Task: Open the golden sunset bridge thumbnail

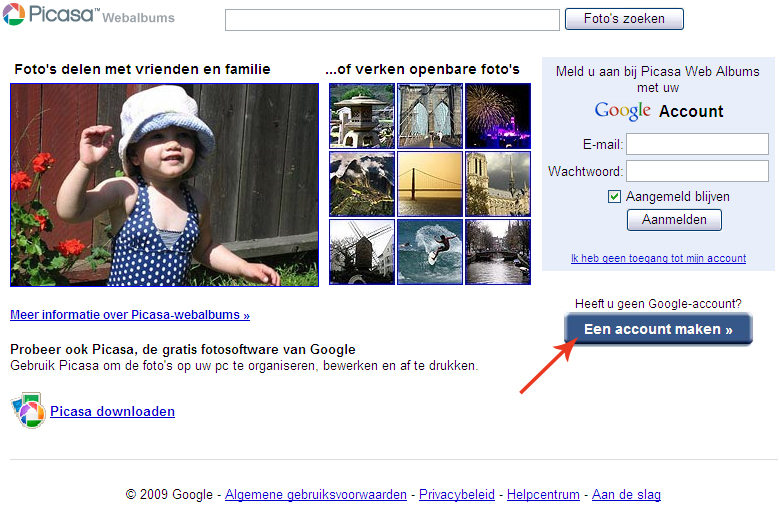Action: tap(429, 184)
